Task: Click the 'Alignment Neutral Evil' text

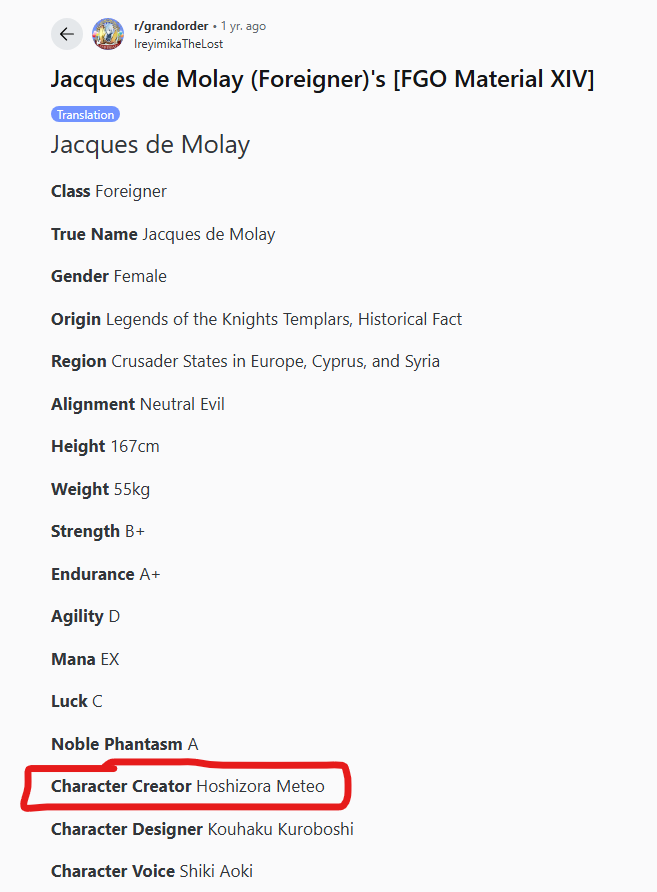Action: click(x=138, y=404)
